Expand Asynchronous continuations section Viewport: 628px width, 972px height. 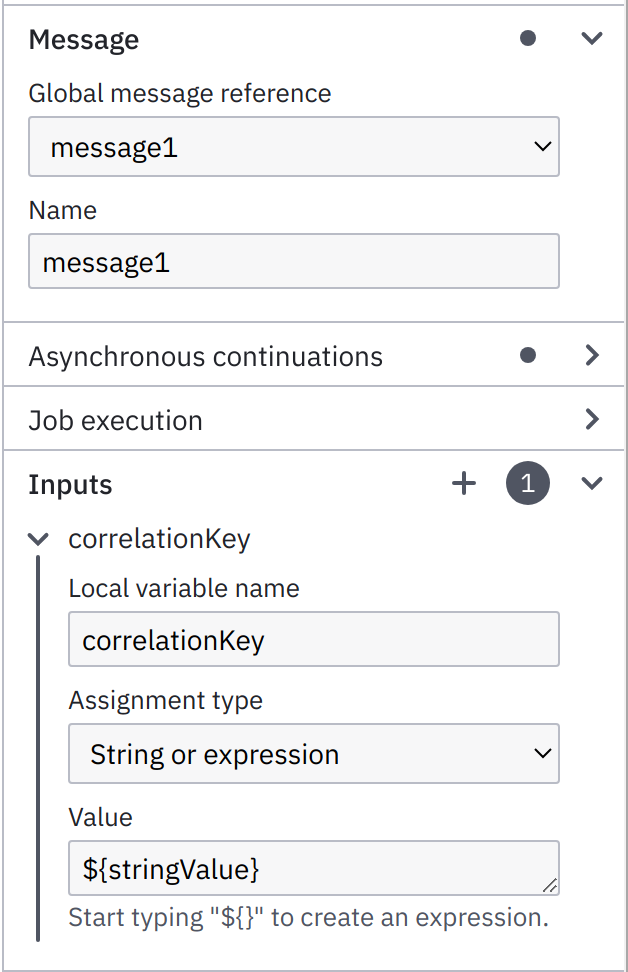pos(592,355)
